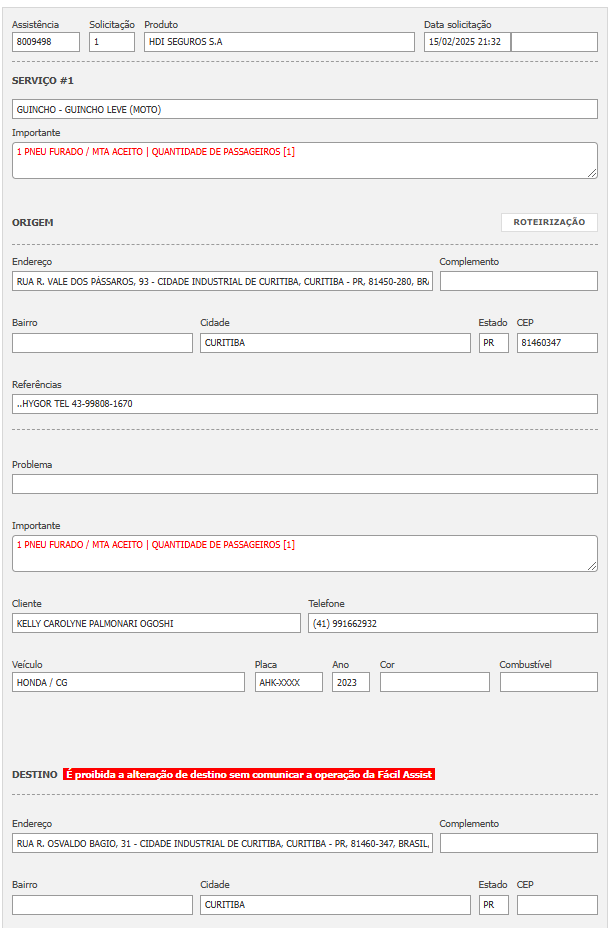609x928 pixels.
Task: Click the Importante text area under Serviço #1
Action: pyautogui.click(x=305, y=160)
